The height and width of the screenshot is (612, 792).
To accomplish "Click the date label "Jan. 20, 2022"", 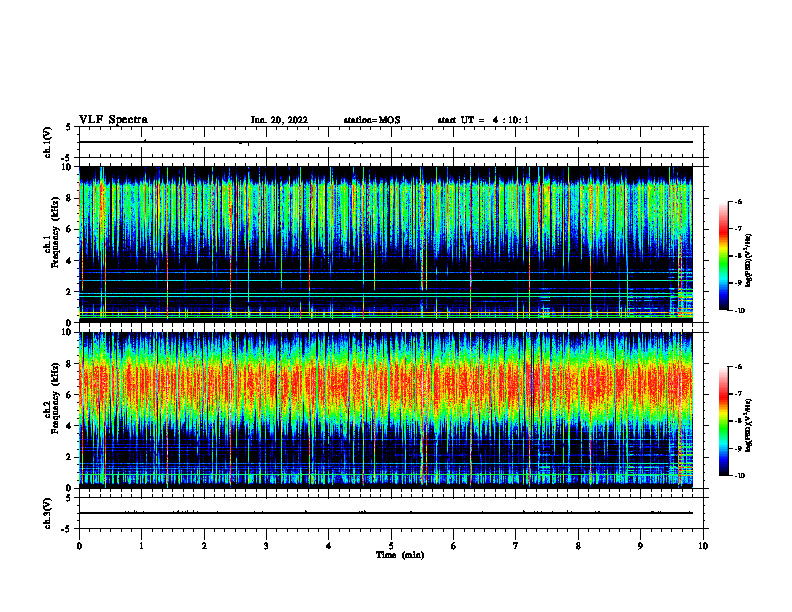I will click(x=279, y=120).
